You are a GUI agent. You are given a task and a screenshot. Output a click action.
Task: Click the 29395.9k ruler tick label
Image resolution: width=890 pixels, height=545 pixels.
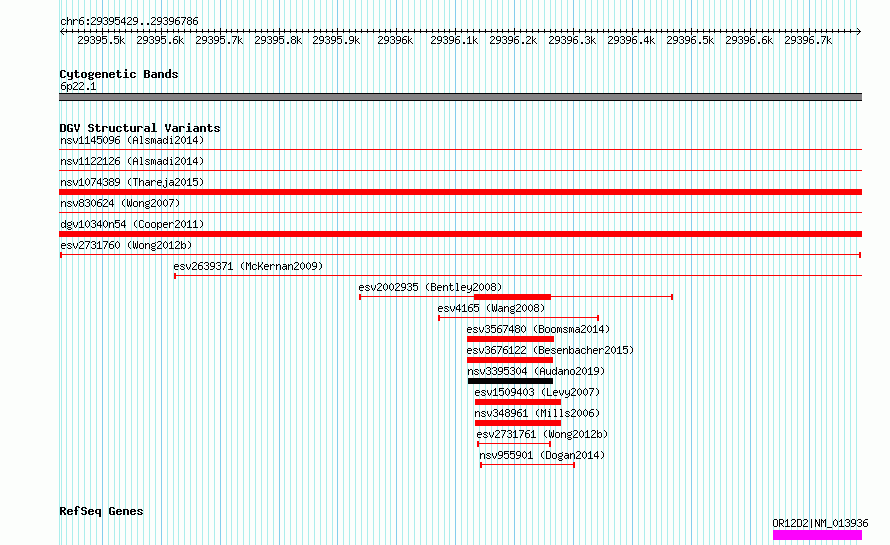tap(336, 40)
